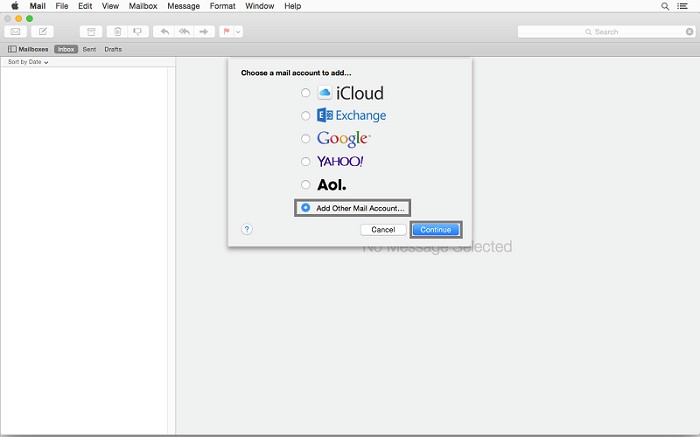
Task: Open the Message menu
Action: click(183, 6)
